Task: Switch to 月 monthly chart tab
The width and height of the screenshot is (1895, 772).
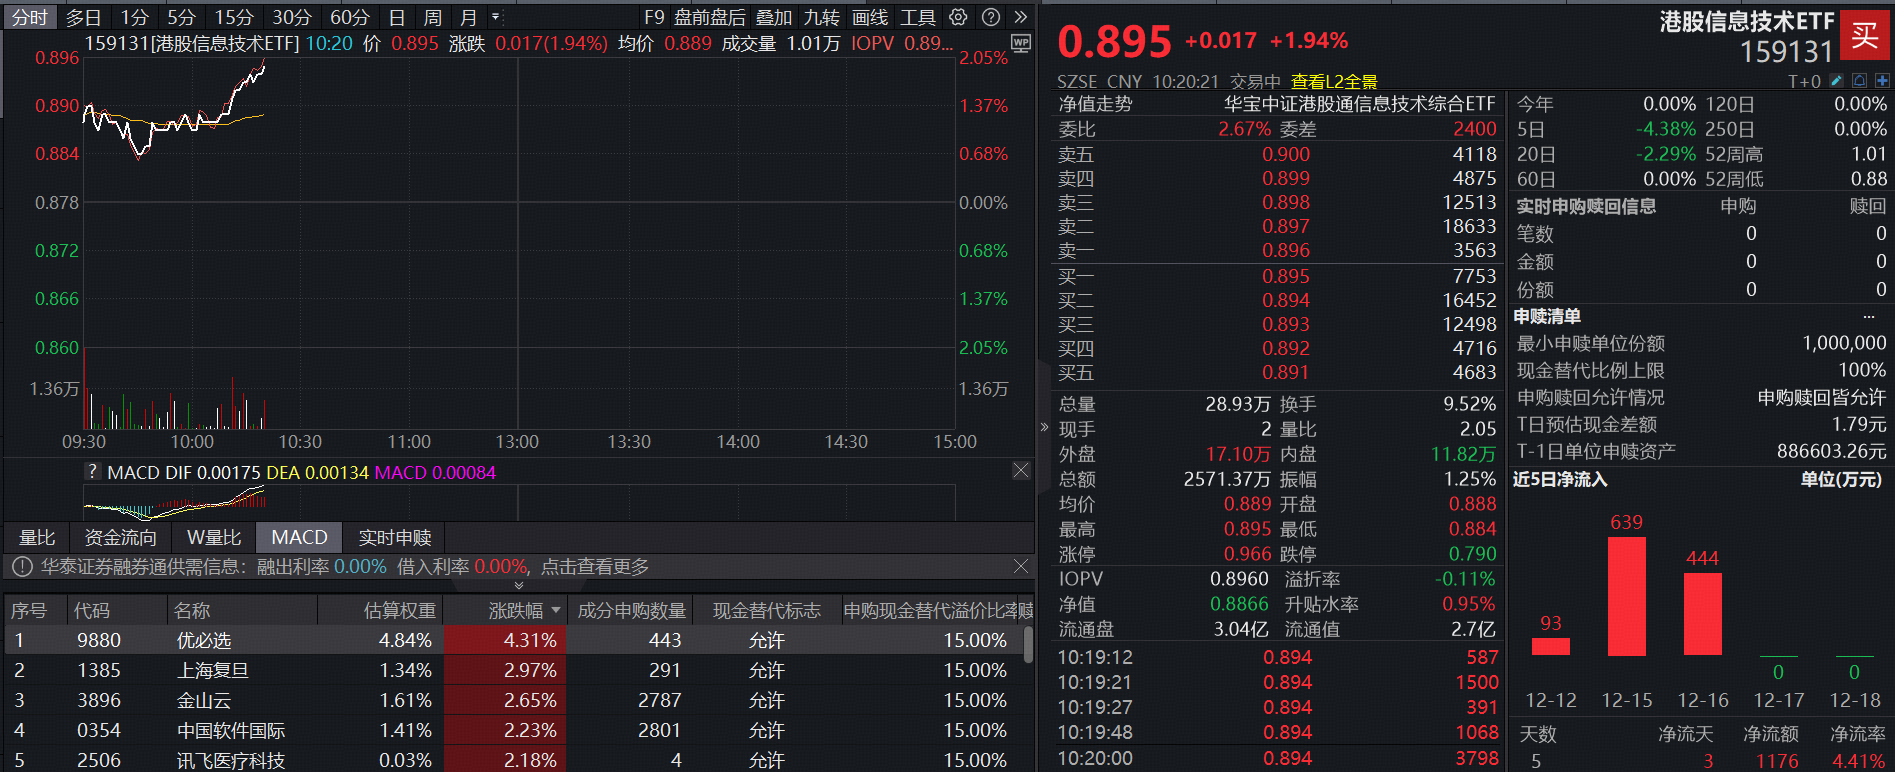Action: (468, 17)
